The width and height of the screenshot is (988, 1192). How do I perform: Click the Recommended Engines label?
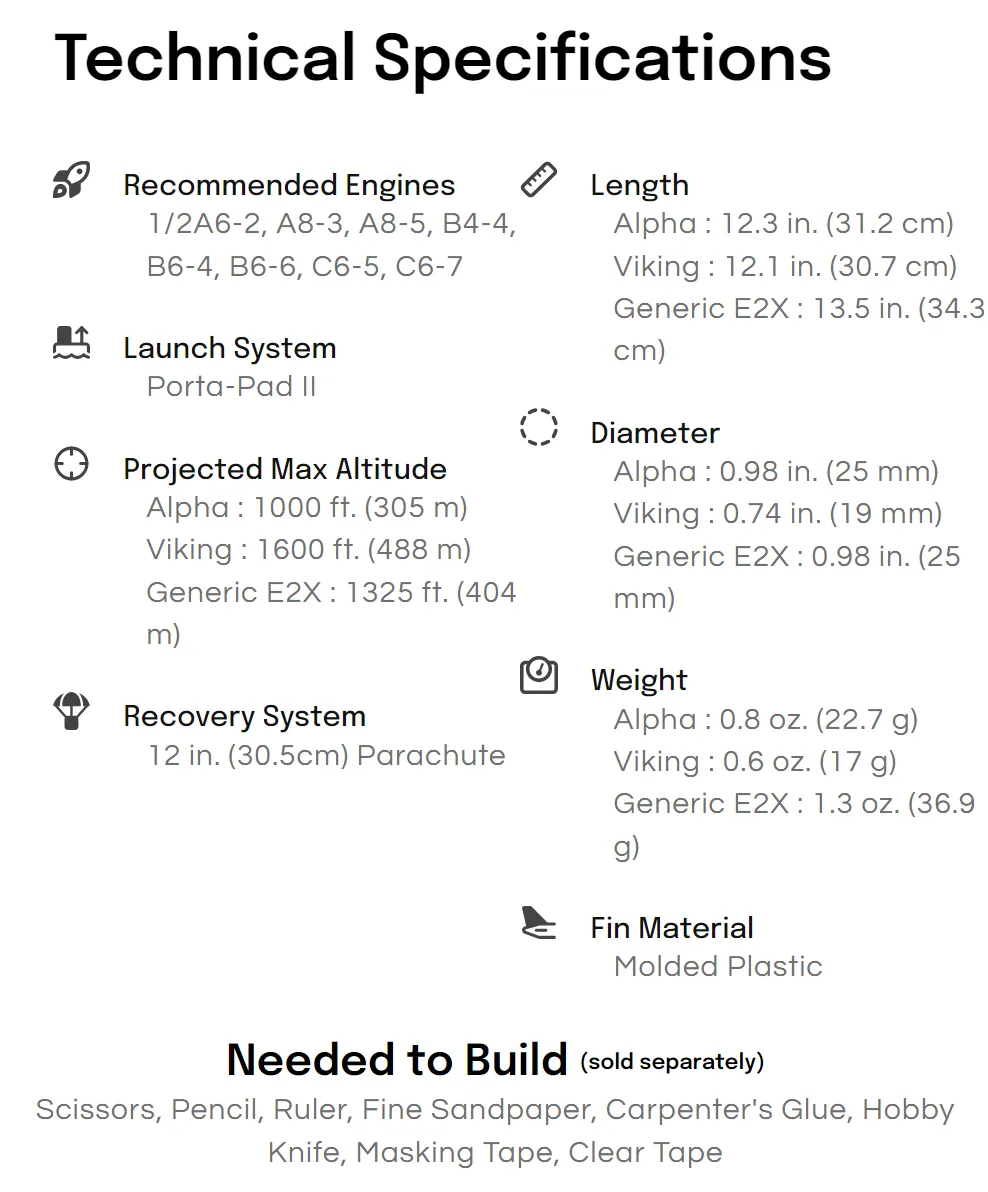[289, 185]
